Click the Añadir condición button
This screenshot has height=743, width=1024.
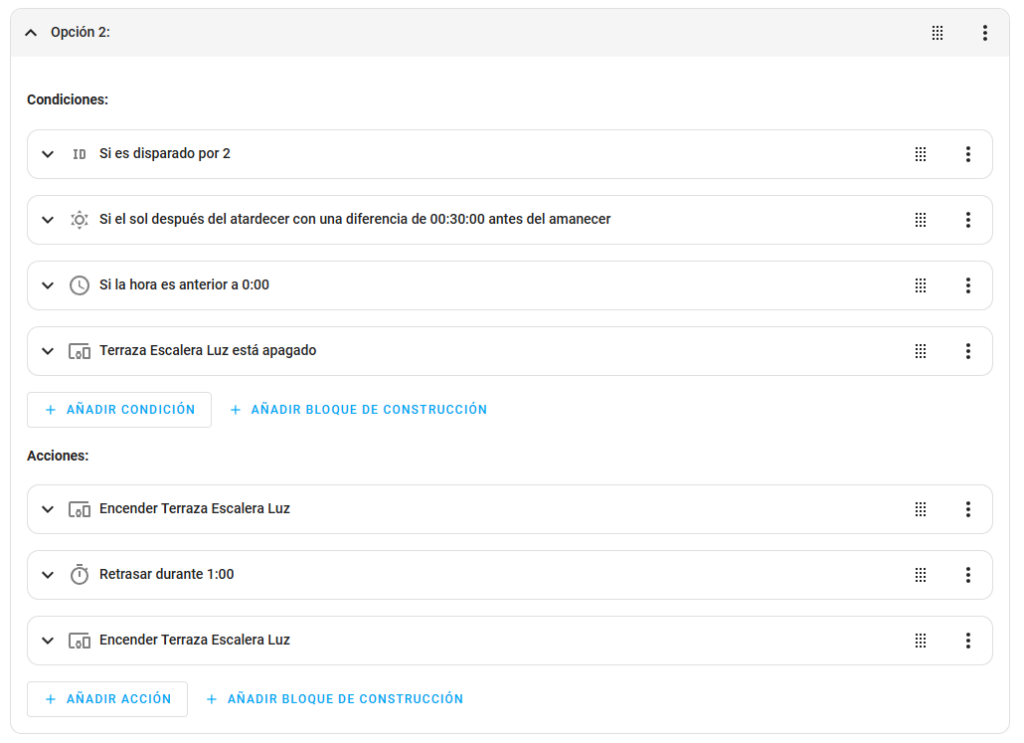click(119, 410)
